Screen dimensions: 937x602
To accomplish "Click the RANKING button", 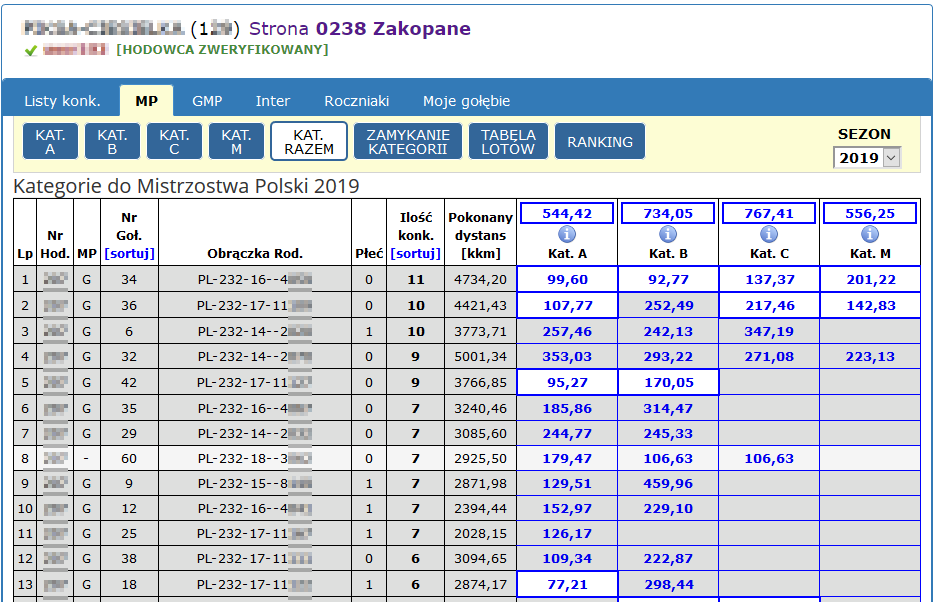I will 600,142.
